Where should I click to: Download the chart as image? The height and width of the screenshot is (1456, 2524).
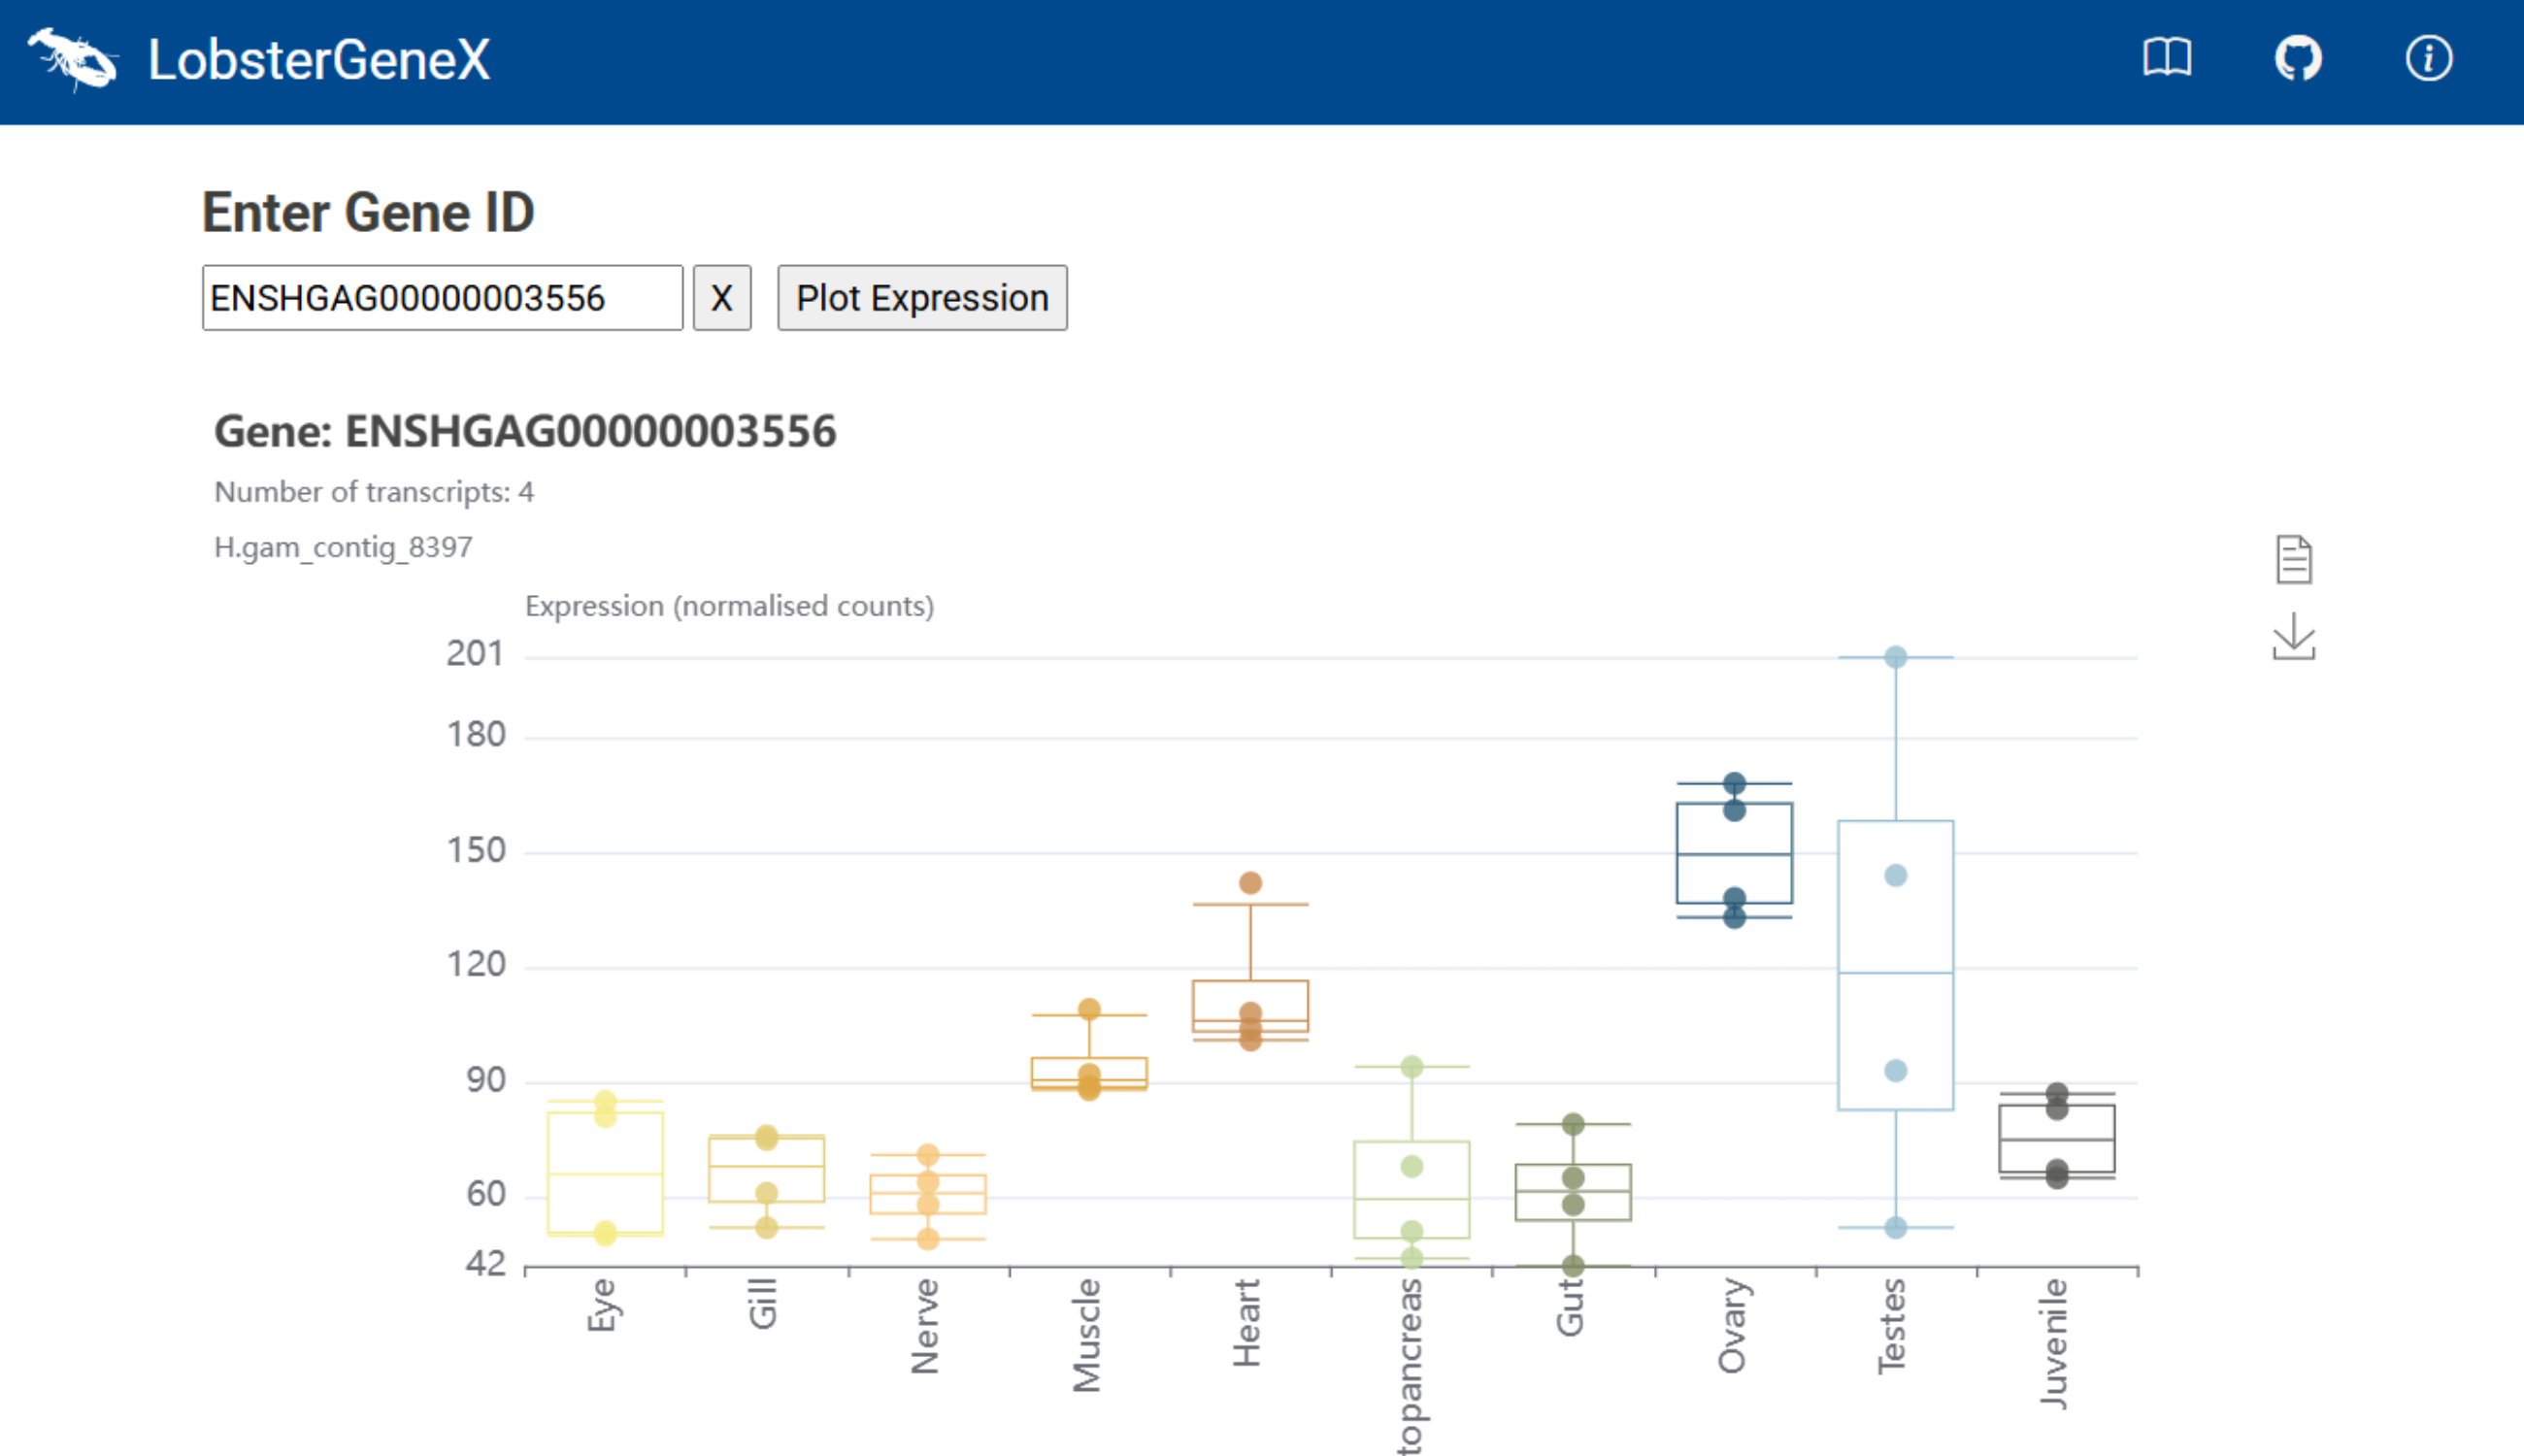pyautogui.click(x=2293, y=637)
